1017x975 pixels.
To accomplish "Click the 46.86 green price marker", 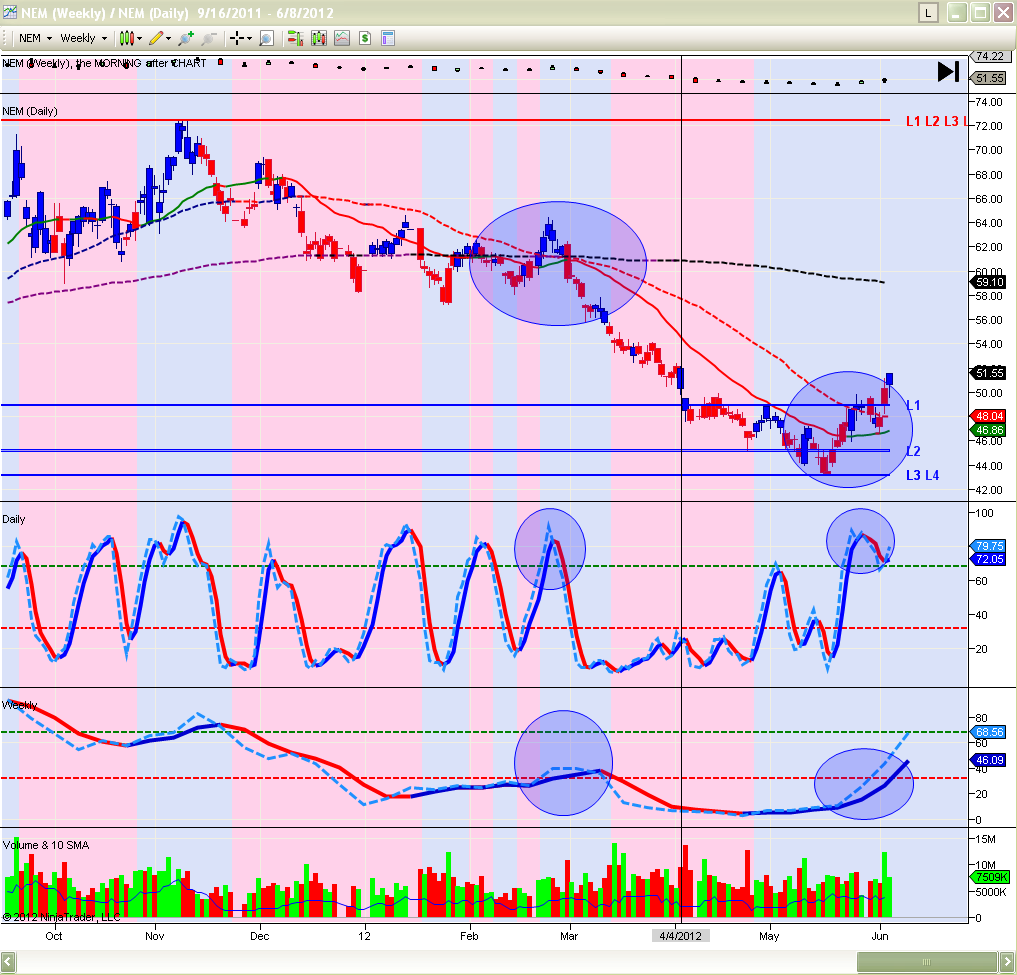I will click(x=988, y=430).
